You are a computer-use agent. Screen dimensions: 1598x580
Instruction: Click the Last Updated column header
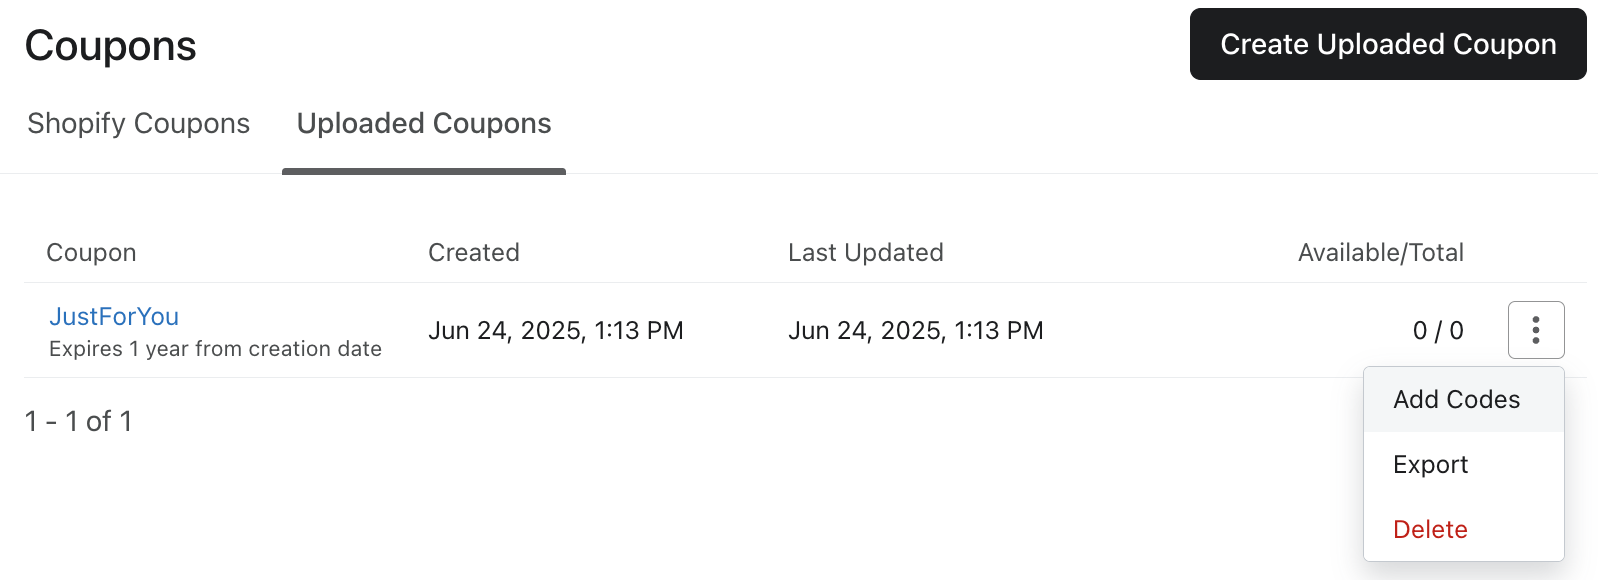(x=865, y=253)
